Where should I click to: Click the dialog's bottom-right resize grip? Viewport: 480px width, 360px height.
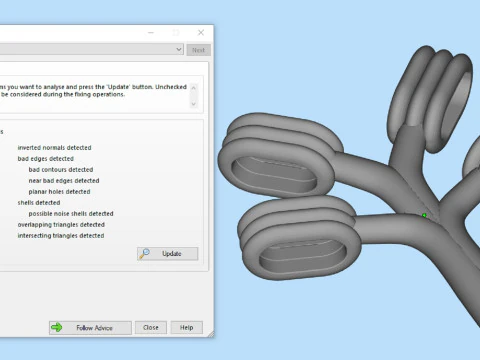pyautogui.click(x=211, y=334)
